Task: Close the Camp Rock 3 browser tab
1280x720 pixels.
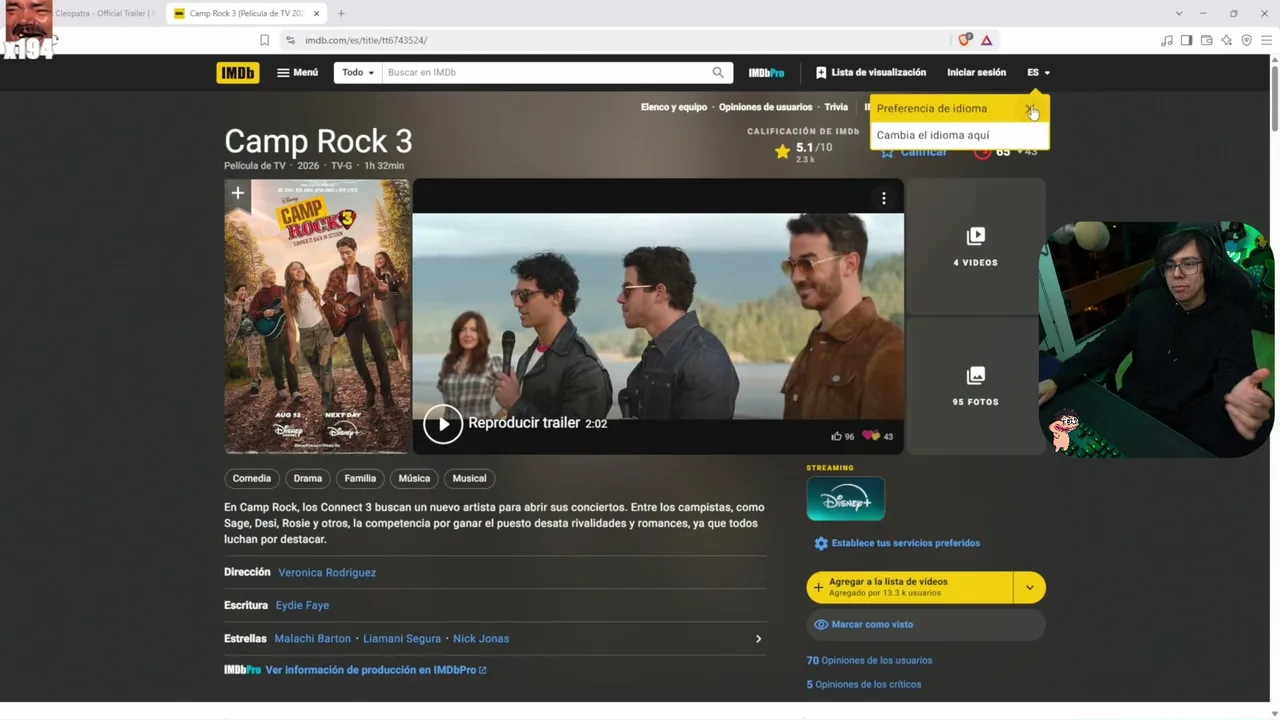Action: click(317, 13)
